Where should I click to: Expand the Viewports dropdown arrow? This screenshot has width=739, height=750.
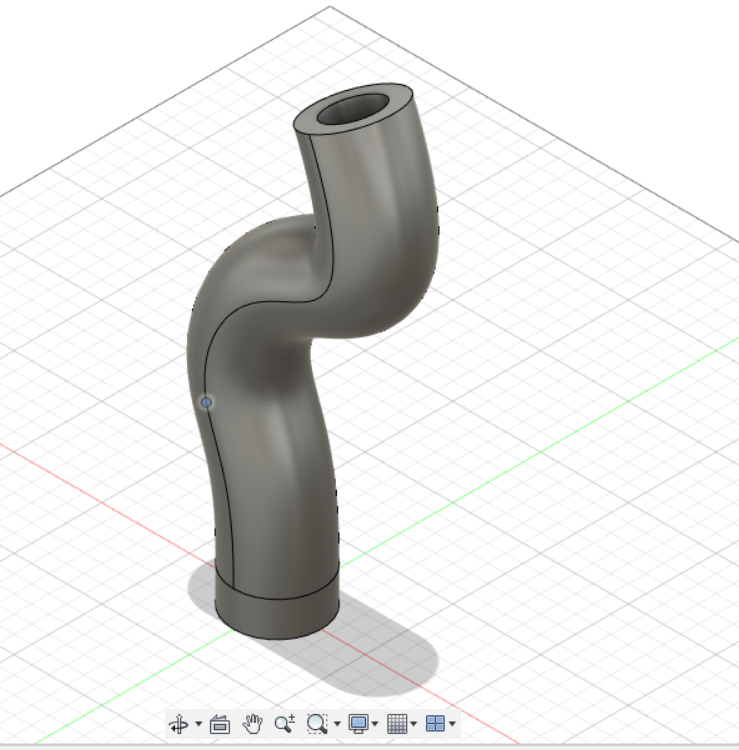point(452,724)
